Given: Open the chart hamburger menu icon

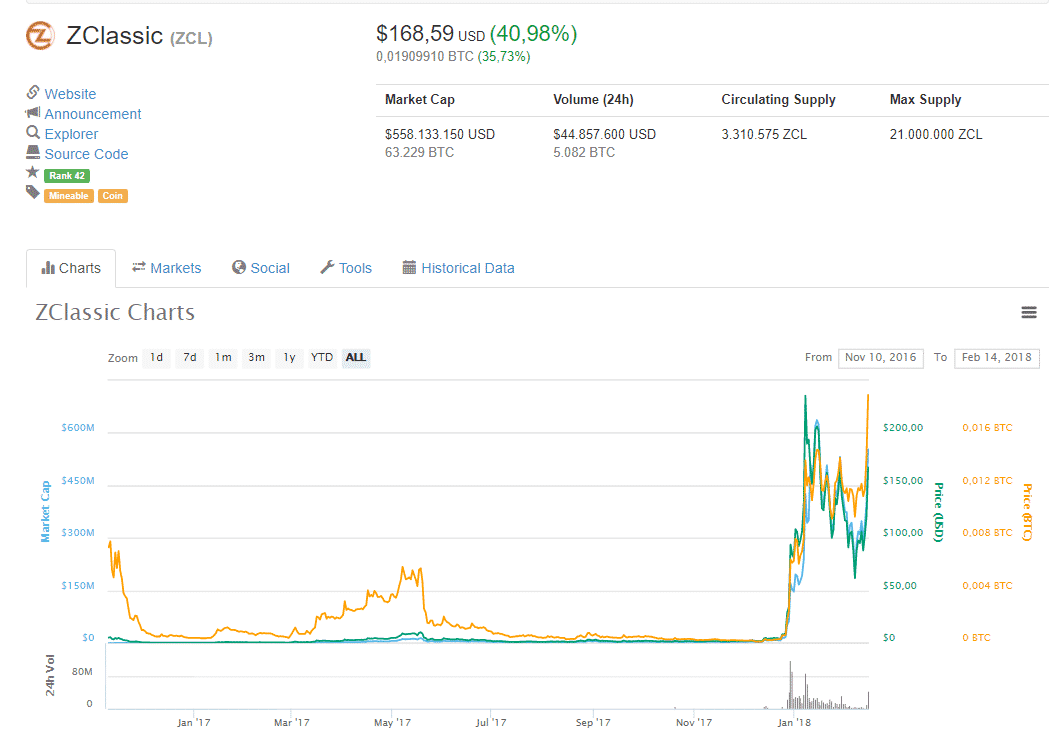Looking at the screenshot, I should (x=1028, y=313).
